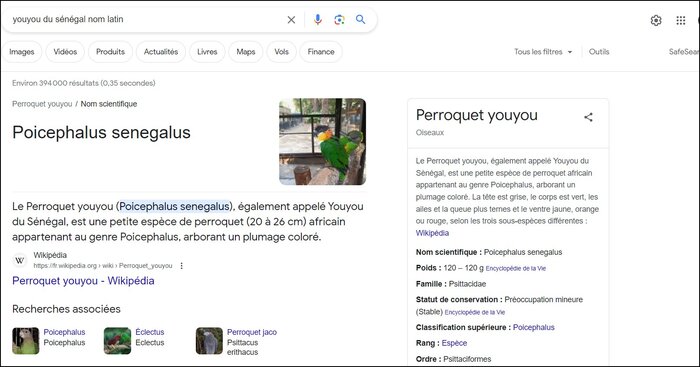Open Perroquet jaco related search link
The width and height of the screenshot is (700, 367).
pyautogui.click(x=252, y=332)
